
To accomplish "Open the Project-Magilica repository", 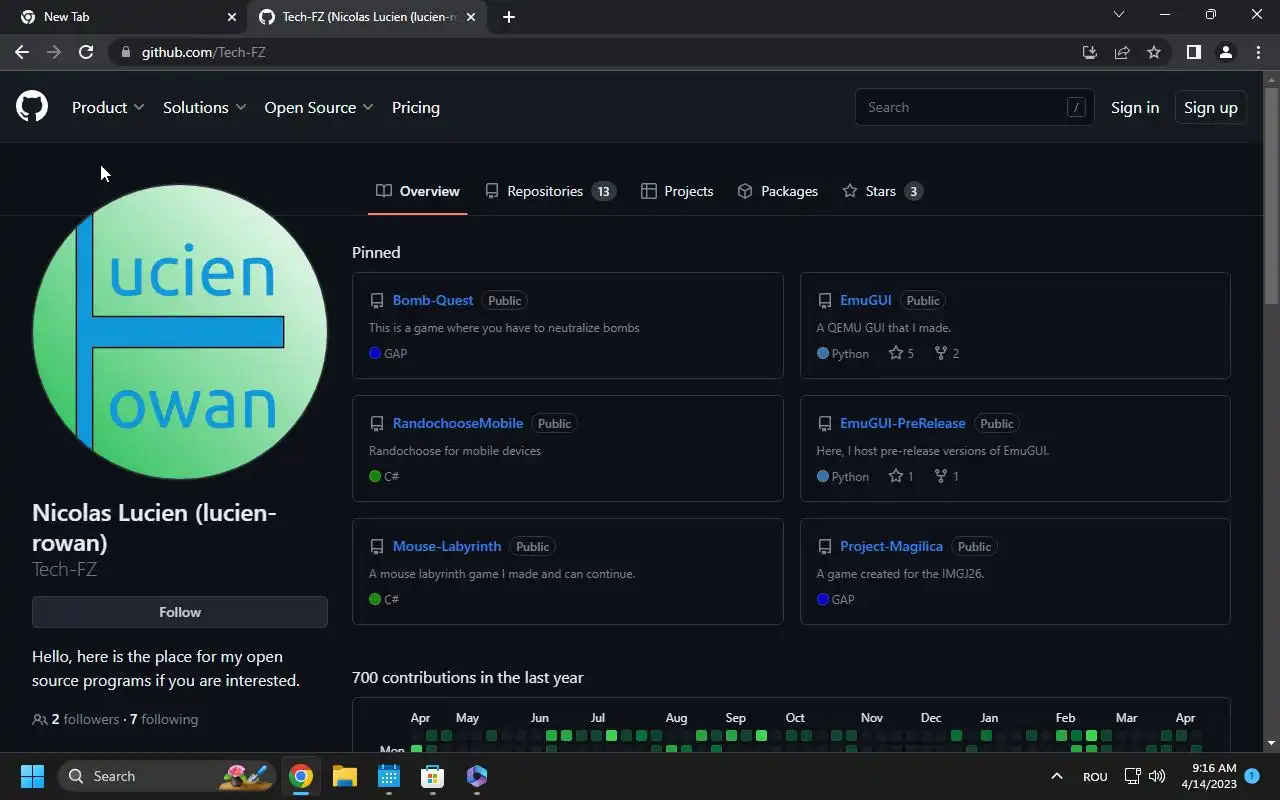I will (x=891, y=546).
